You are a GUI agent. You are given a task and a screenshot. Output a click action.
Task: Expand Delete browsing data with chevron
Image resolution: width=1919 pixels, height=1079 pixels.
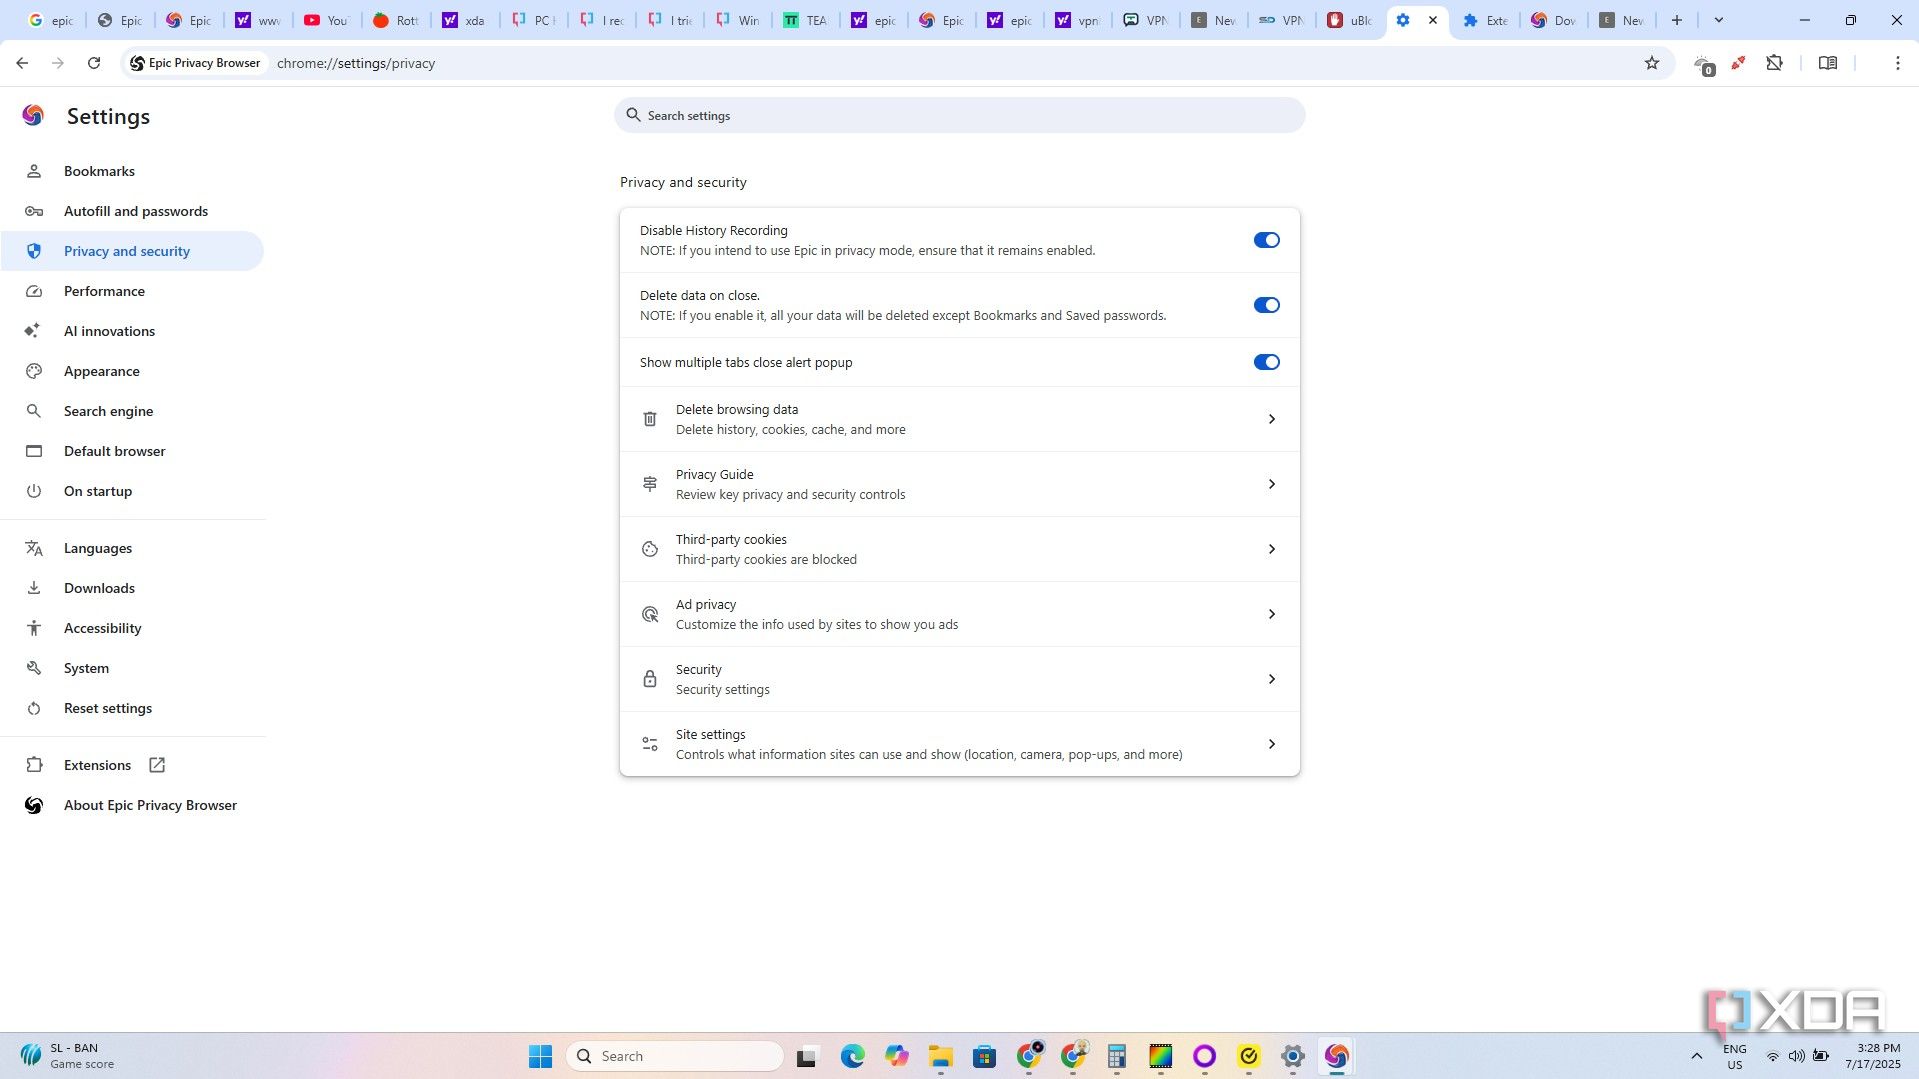[x=1272, y=419]
